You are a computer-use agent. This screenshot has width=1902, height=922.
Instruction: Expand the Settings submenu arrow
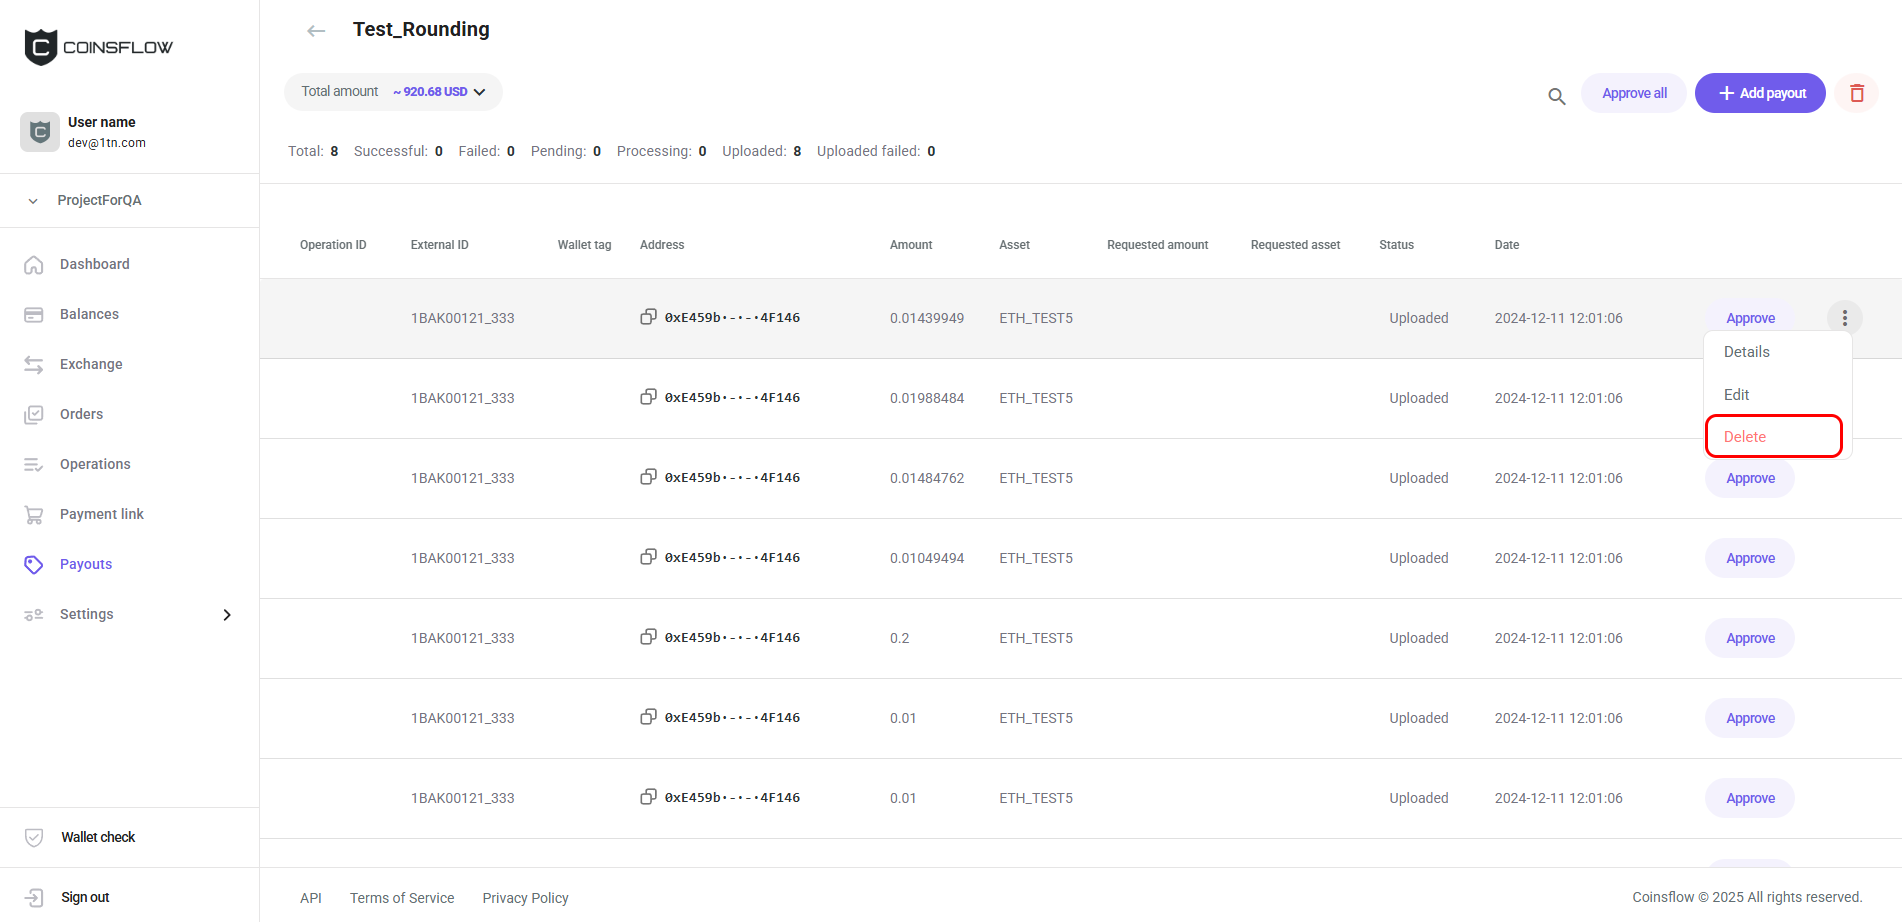tap(227, 615)
